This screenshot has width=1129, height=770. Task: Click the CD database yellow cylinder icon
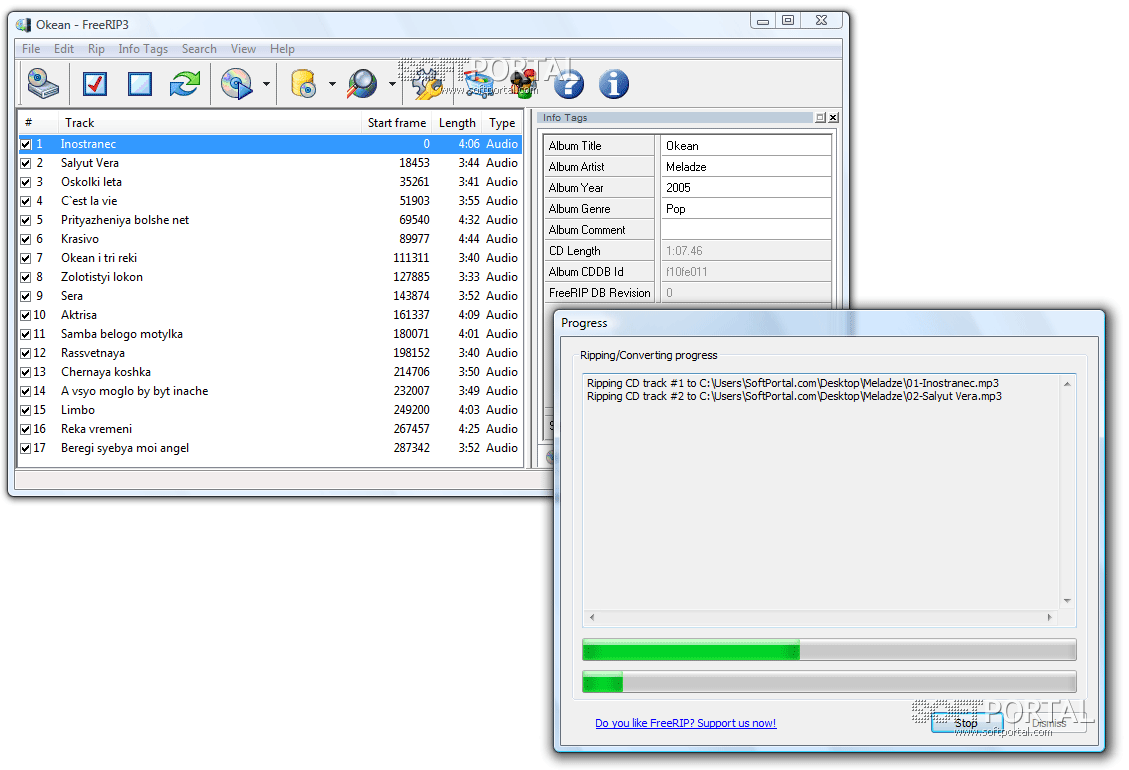(x=304, y=84)
